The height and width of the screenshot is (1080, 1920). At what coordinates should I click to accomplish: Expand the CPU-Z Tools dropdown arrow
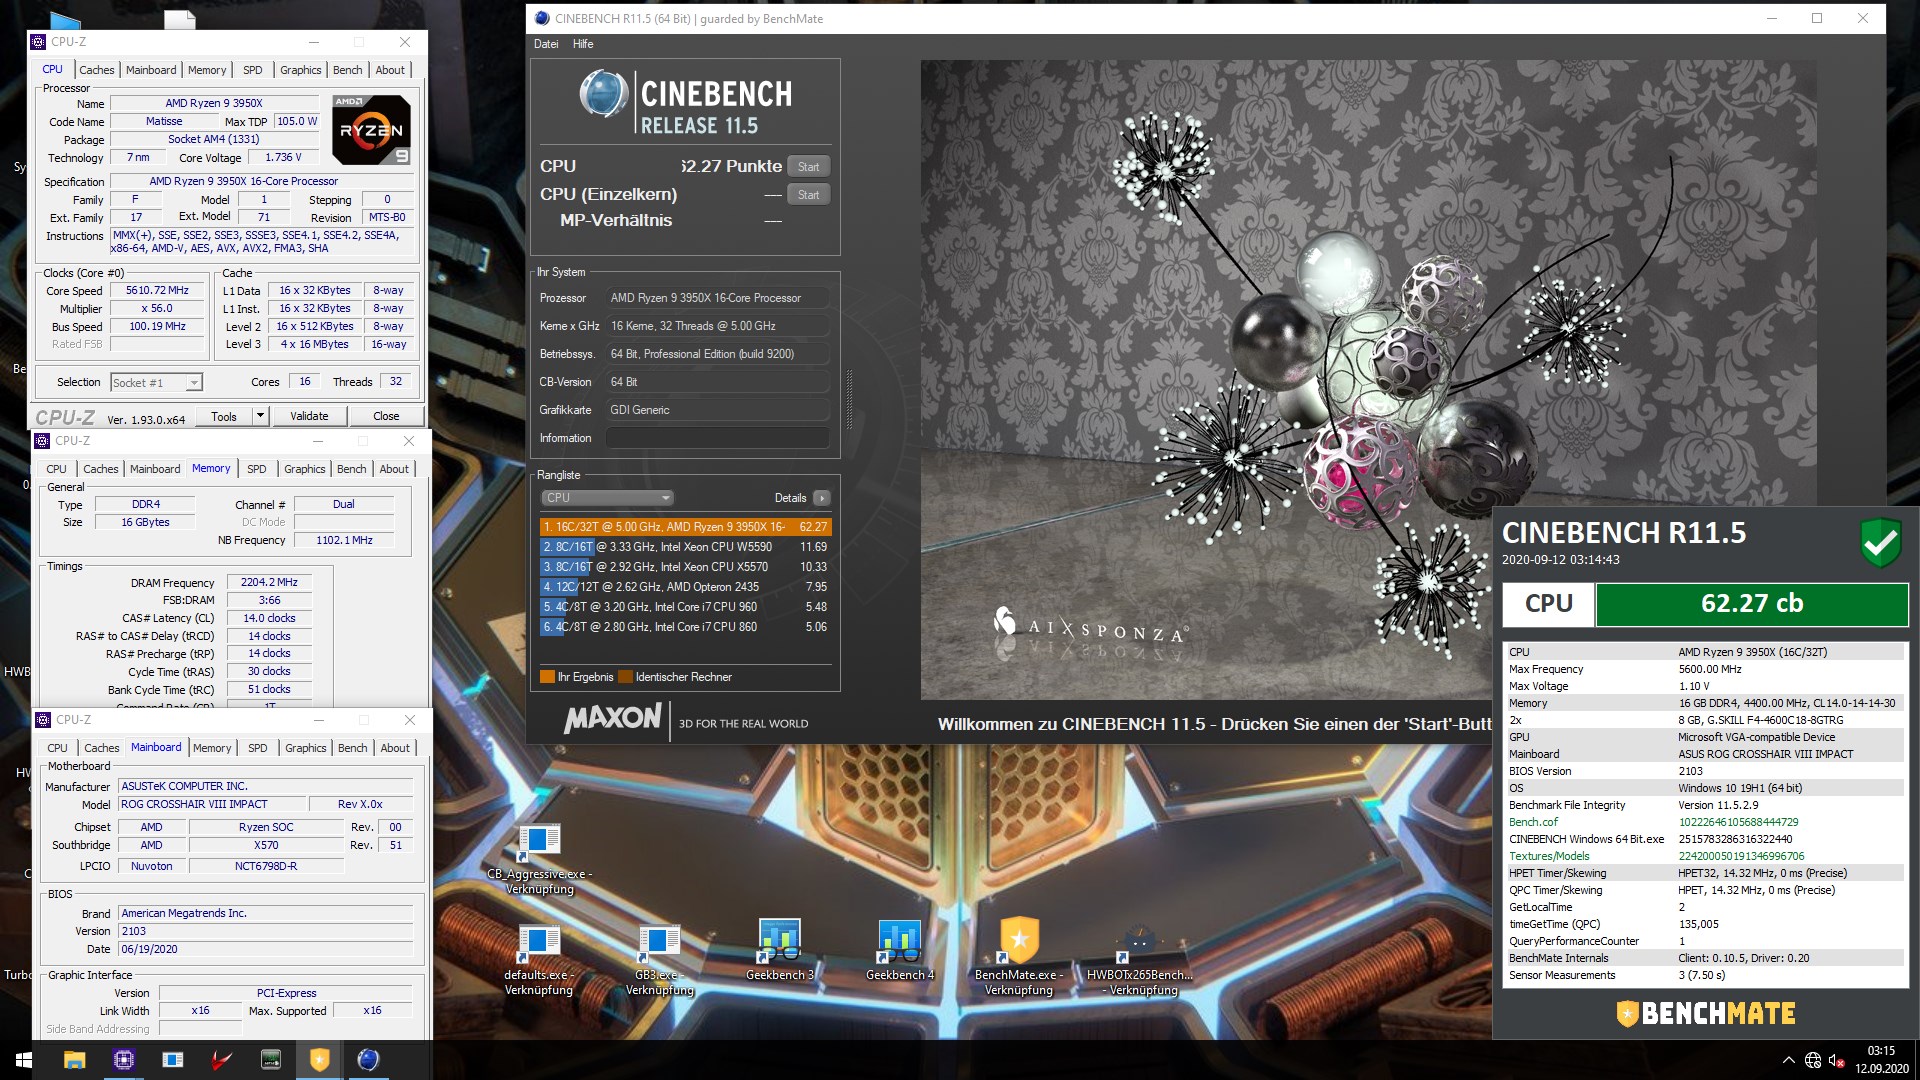pyautogui.click(x=260, y=416)
